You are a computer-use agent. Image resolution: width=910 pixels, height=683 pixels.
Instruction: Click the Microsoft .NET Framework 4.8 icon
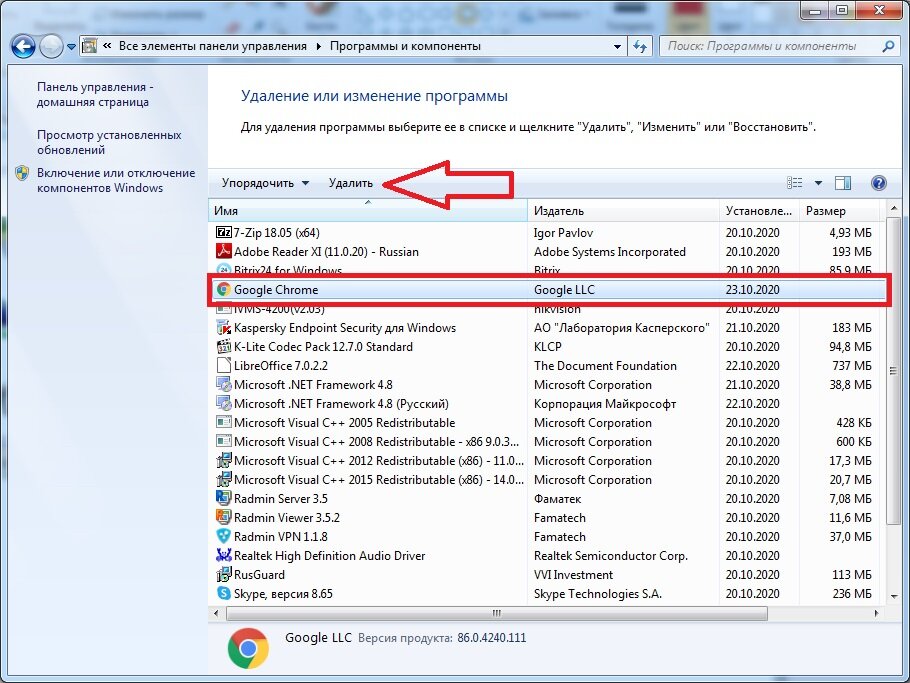click(223, 385)
